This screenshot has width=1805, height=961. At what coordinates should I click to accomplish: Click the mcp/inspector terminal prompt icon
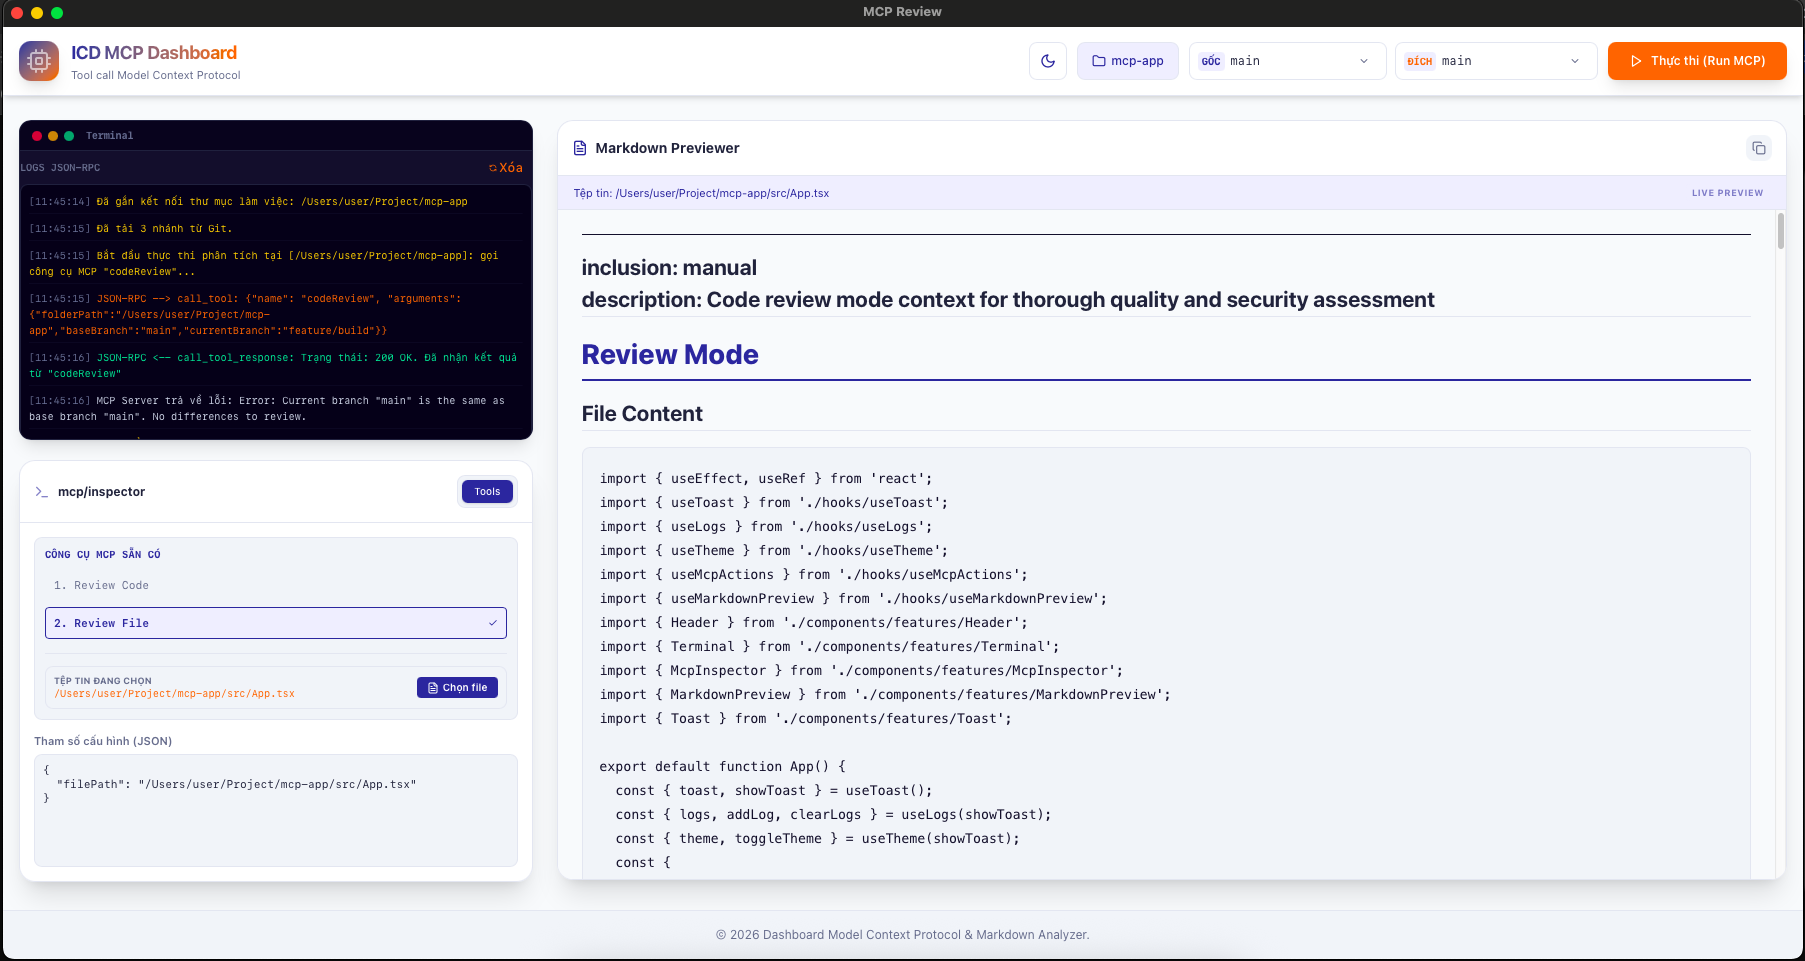(41, 492)
